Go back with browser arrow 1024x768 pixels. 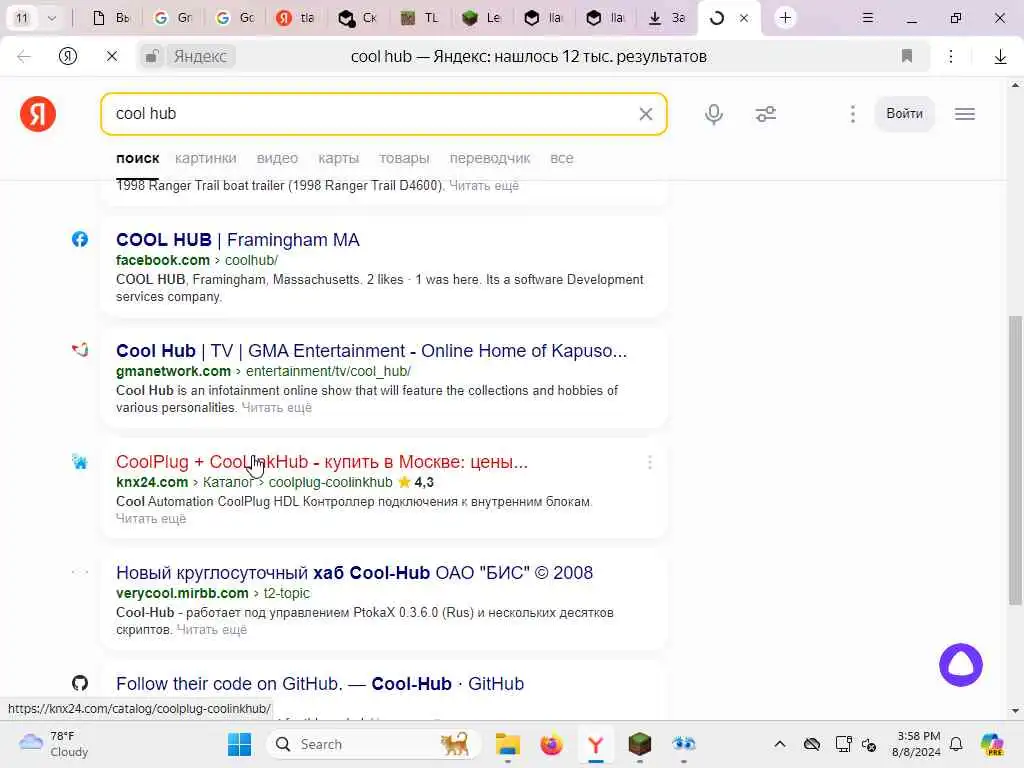(x=24, y=56)
